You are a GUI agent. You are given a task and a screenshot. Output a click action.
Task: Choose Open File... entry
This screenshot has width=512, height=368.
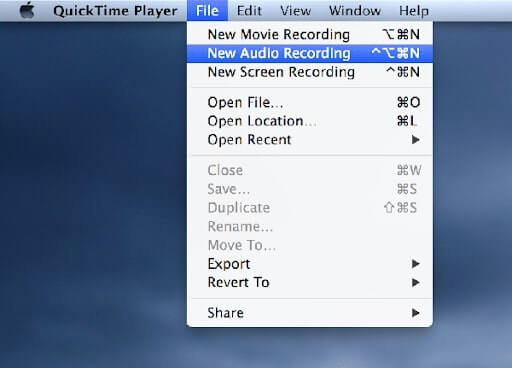[310, 102]
